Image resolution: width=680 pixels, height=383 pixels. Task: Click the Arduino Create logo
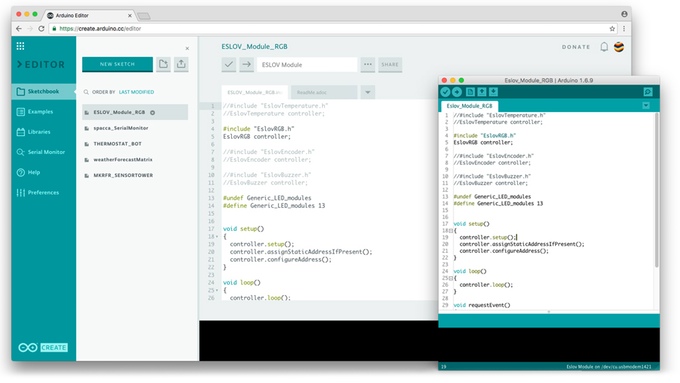[x=42, y=347]
